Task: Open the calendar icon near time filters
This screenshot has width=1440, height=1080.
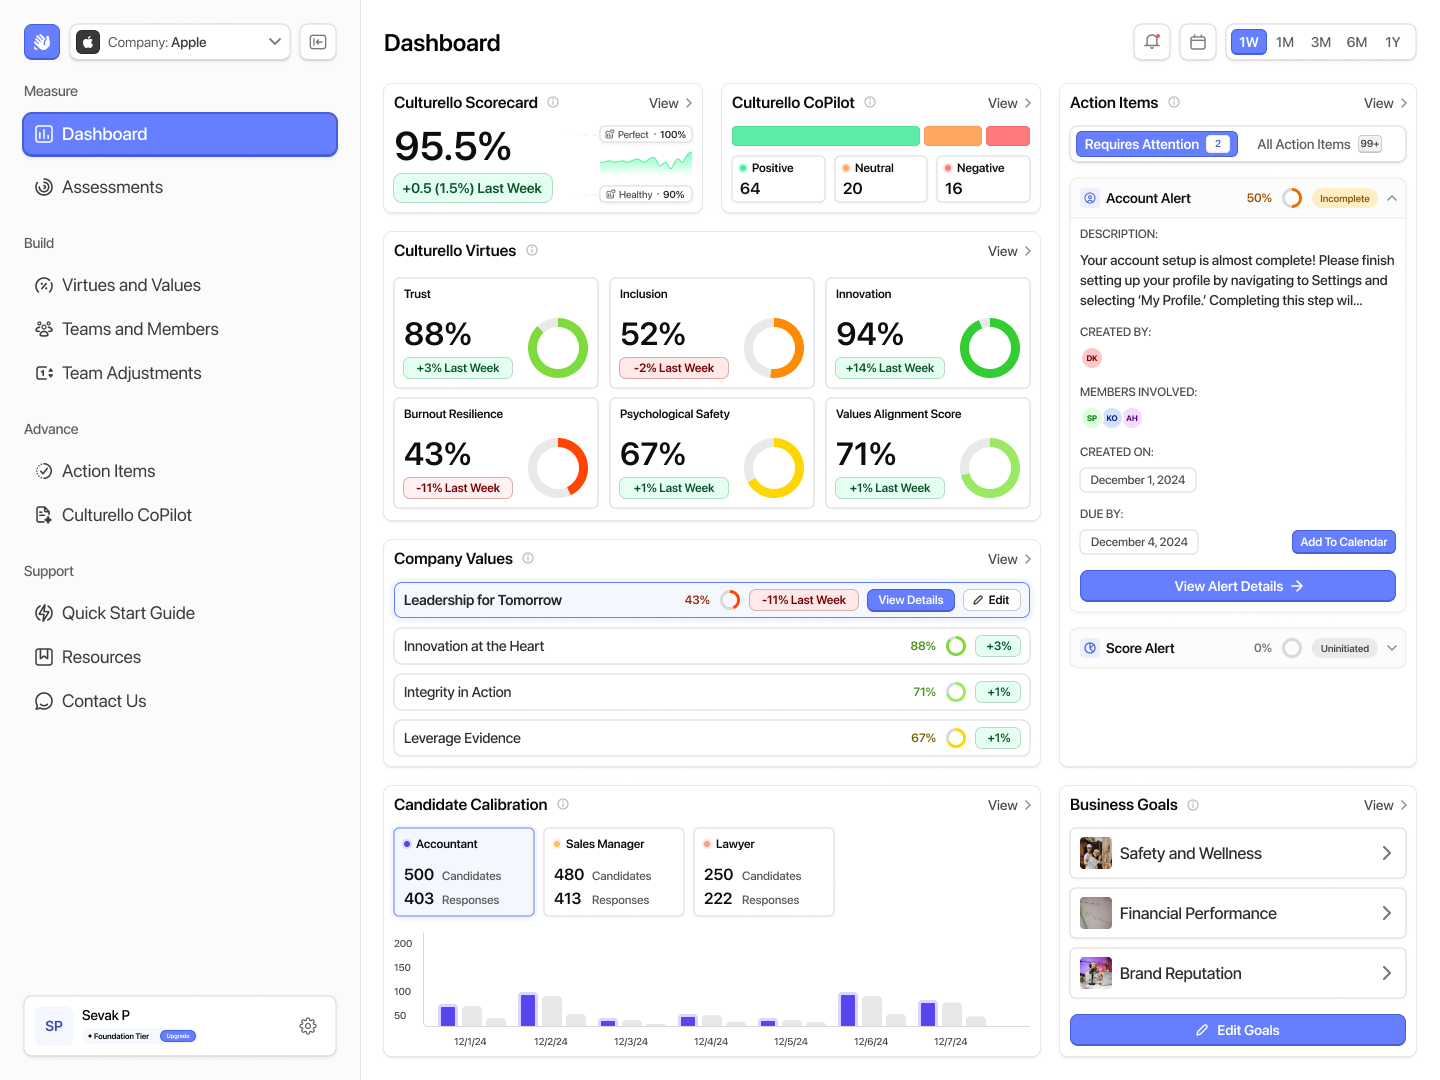Action: [x=1197, y=42]
